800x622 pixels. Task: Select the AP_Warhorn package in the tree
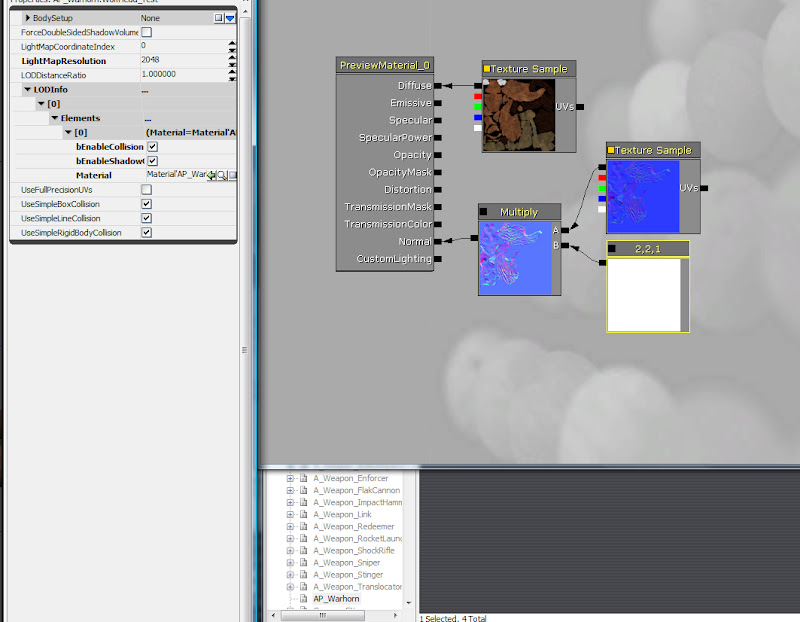336,599
